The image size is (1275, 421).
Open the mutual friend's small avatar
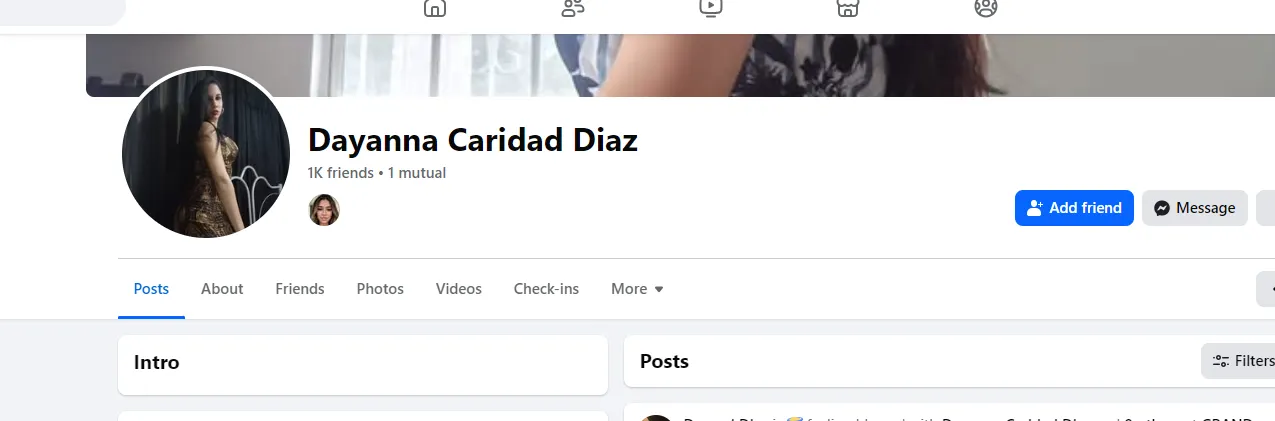[324, 210]
